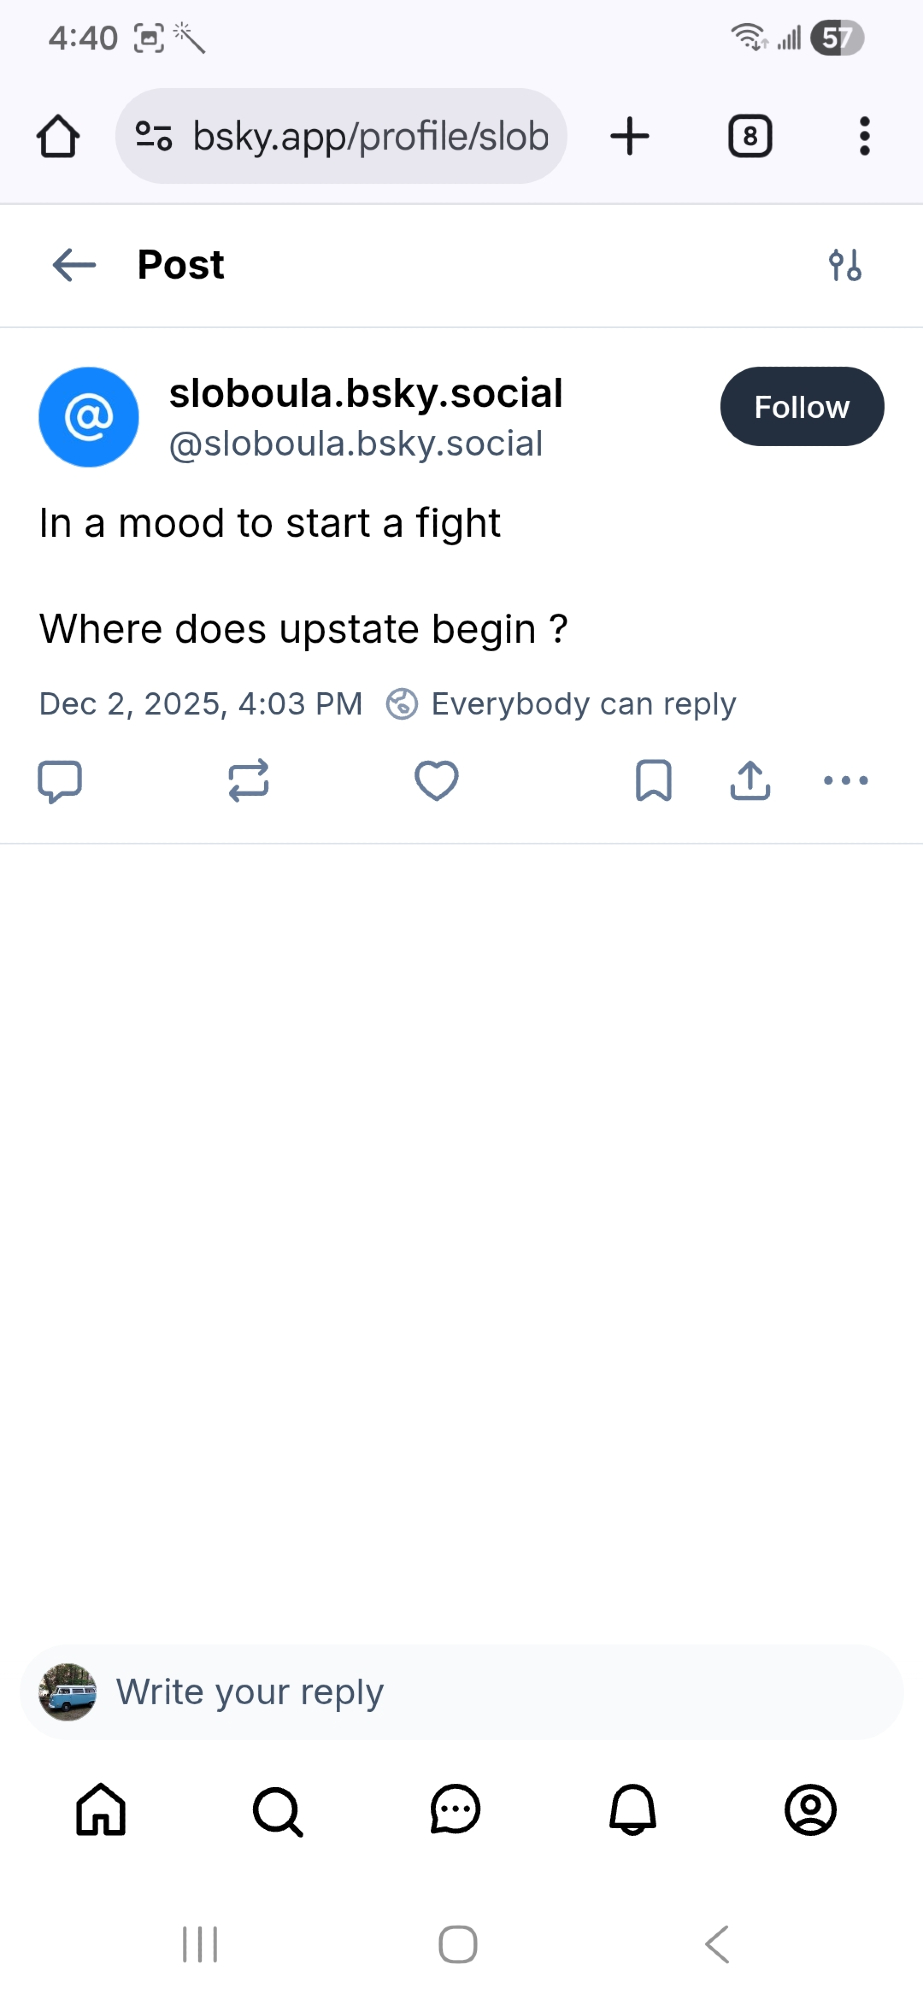The width and height of the screenshot is (923, 2000).
Task: Go back using the Post header arrow
Action: click(74, 266)
